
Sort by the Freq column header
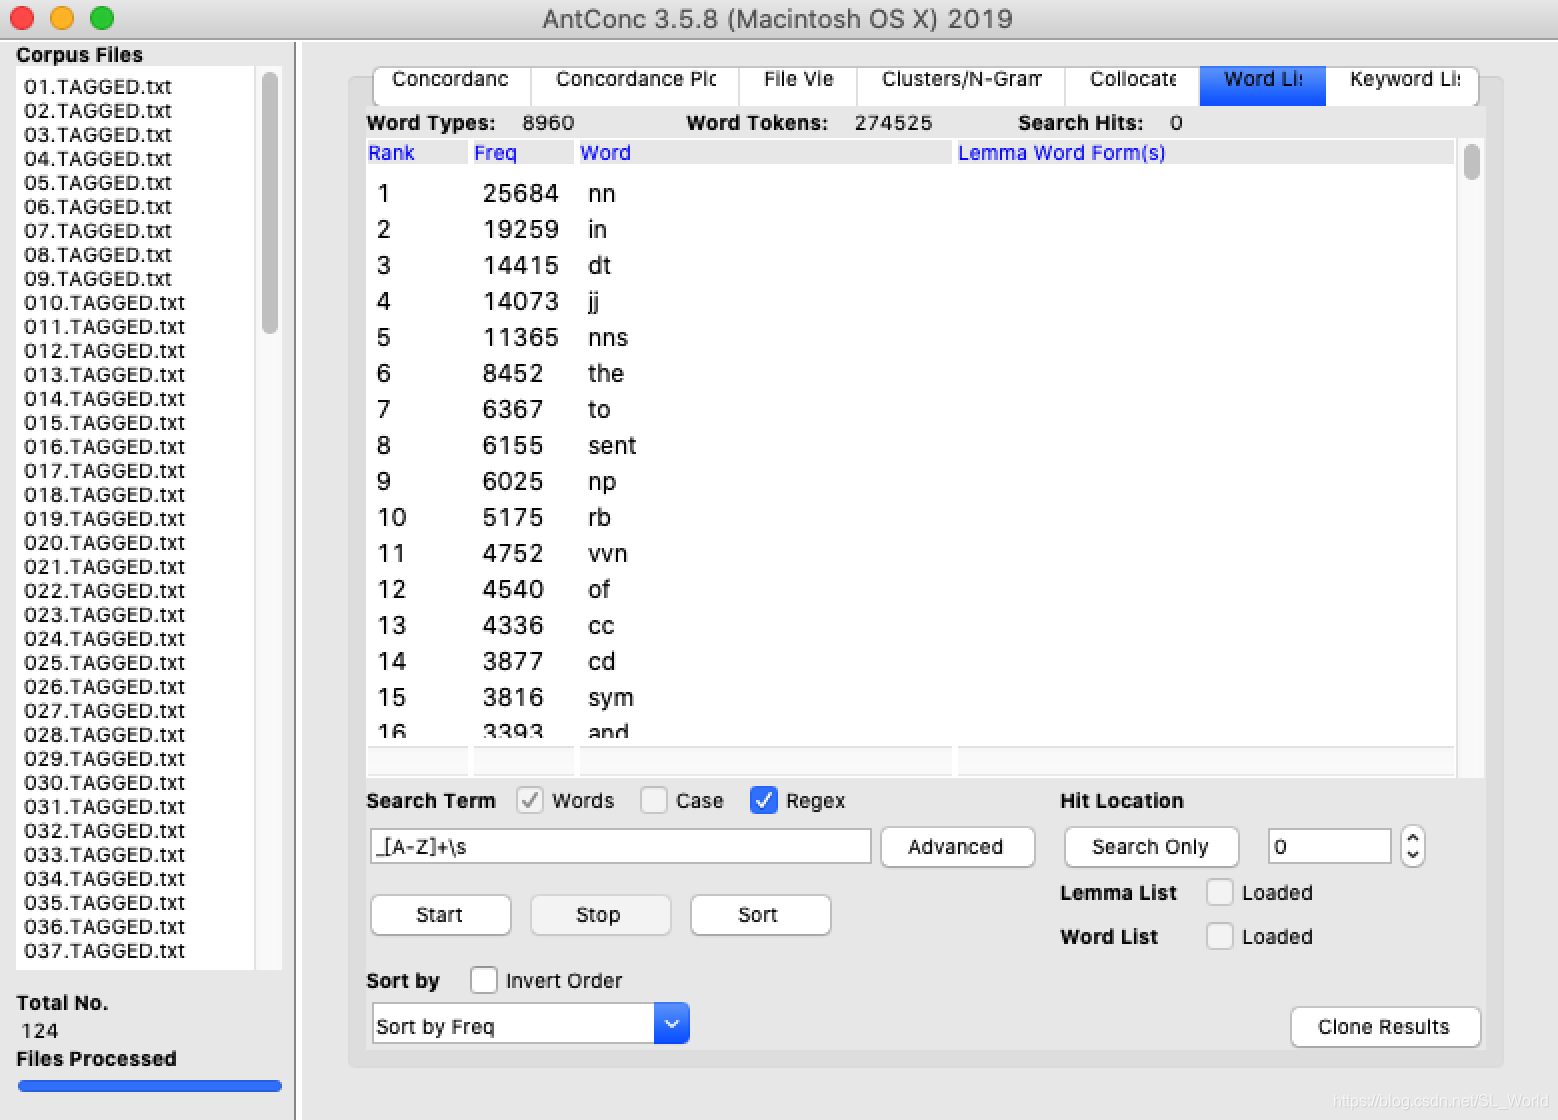(x=523, y=153)
